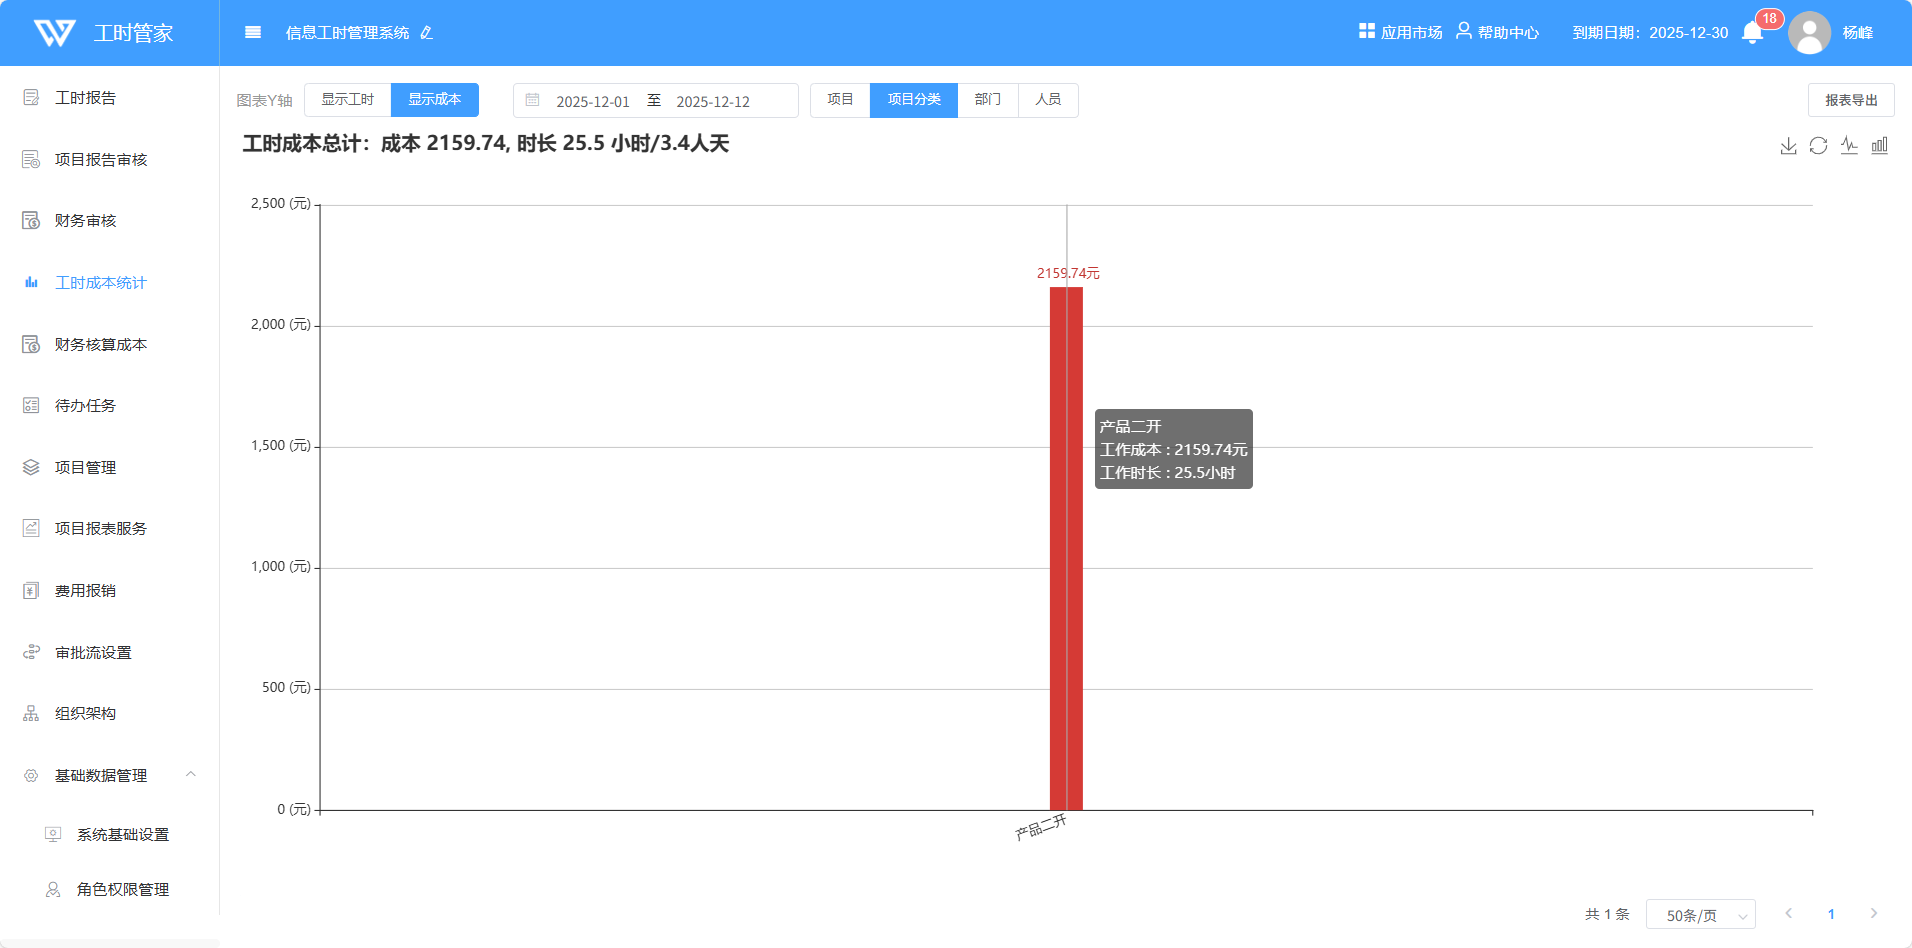Click the hamburger menu collapse icon
Screen dimensions: 1912x948
click(253, 33)
